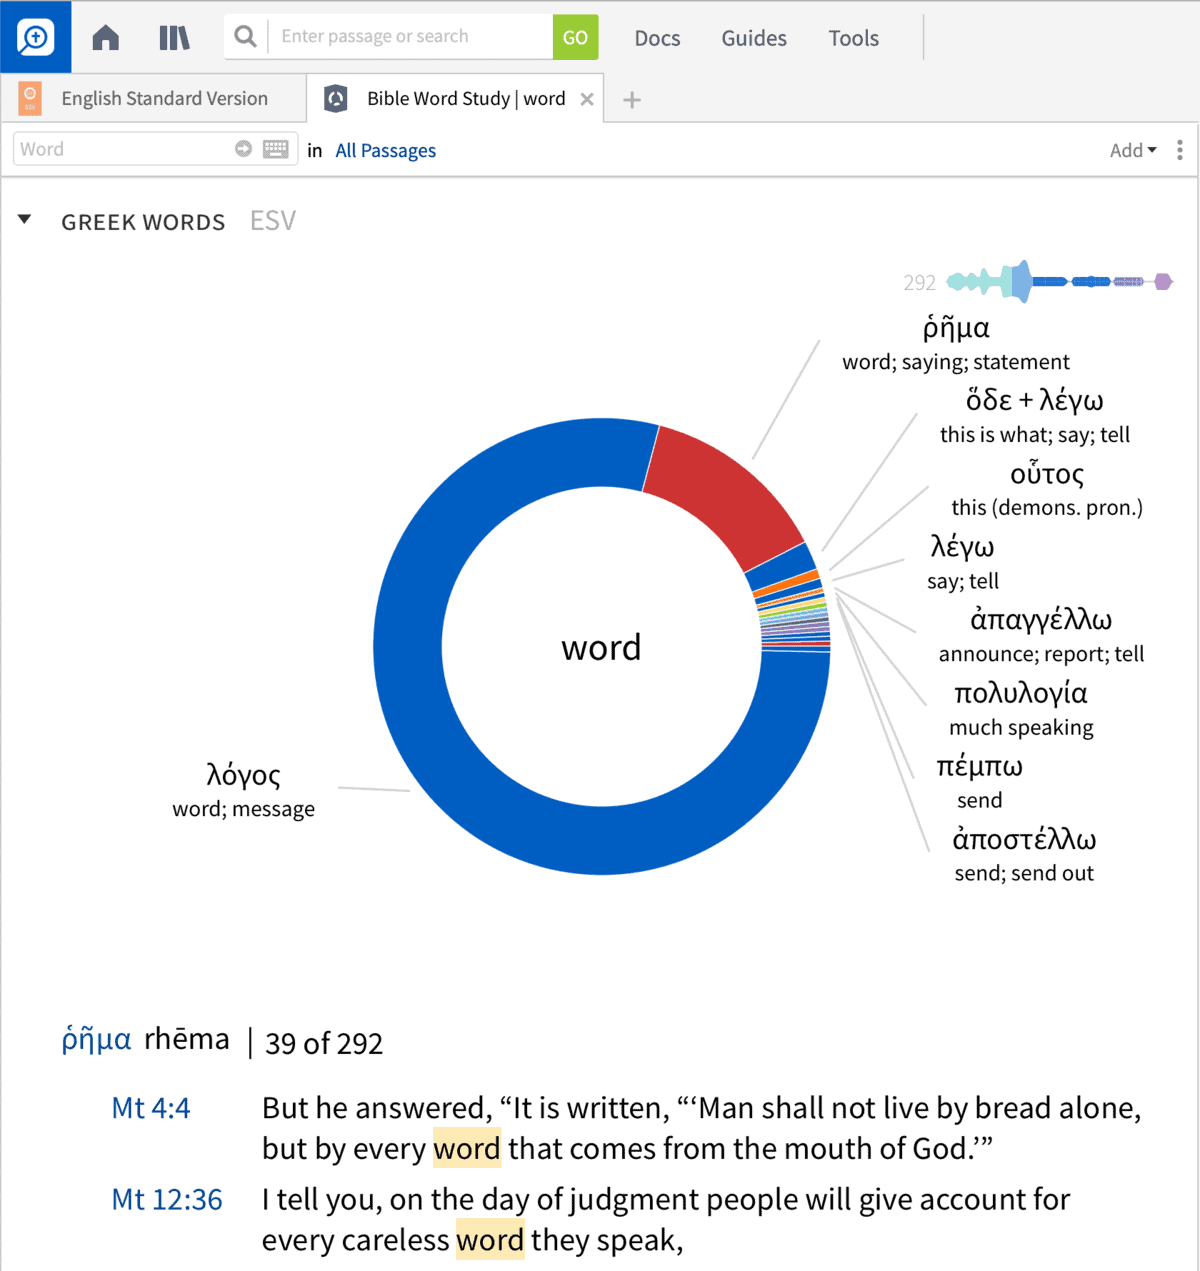Close the Bible Word Study tab
This screenshot has height=1271, width=1200.
tap(587, 99)
